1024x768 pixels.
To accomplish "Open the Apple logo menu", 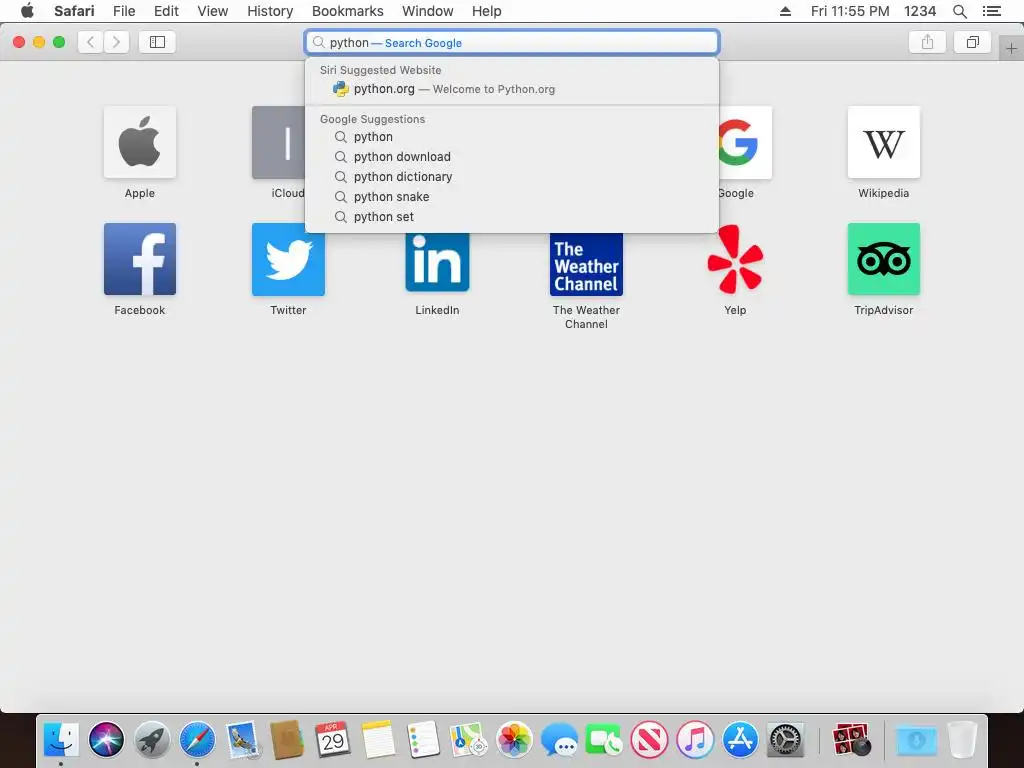I will coord(27,11).
